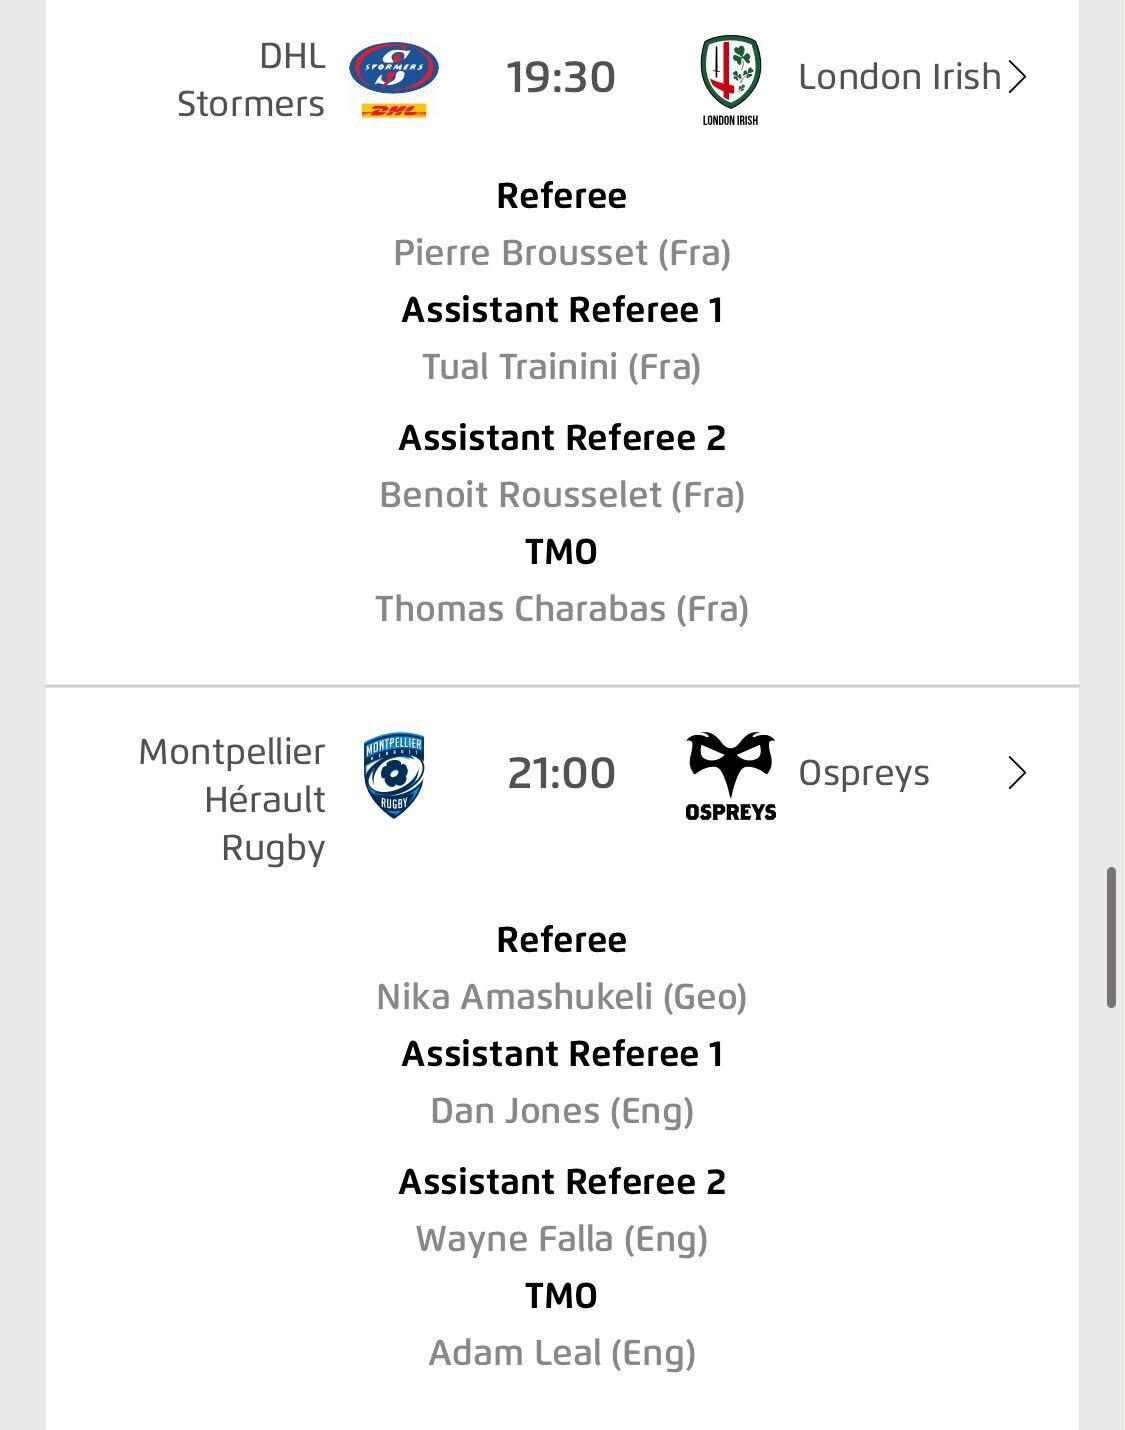Viewport: 1125px width, 1430px height.
Task: Click the page scrollbar thumb
Action: coord(1111,937)
